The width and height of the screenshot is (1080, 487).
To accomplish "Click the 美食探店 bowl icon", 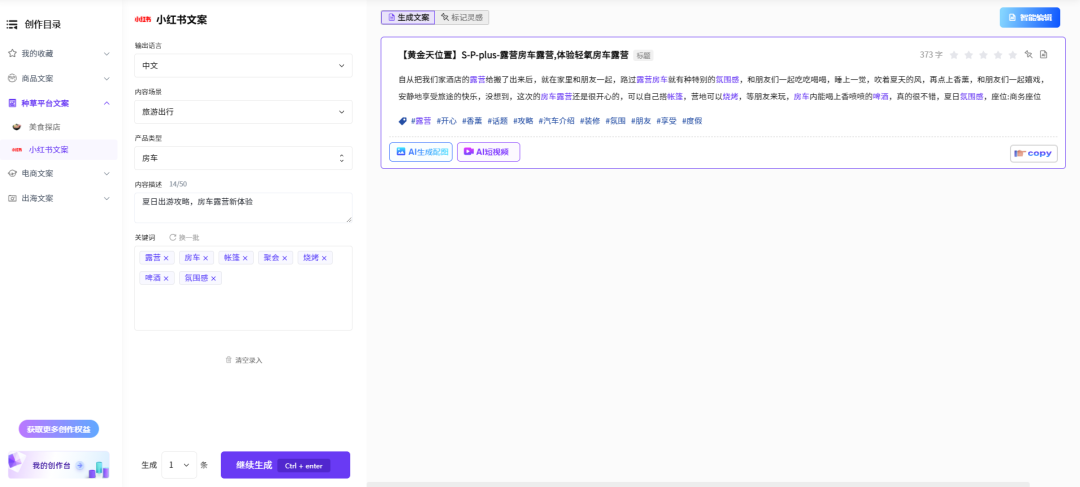I will (17, 127).
